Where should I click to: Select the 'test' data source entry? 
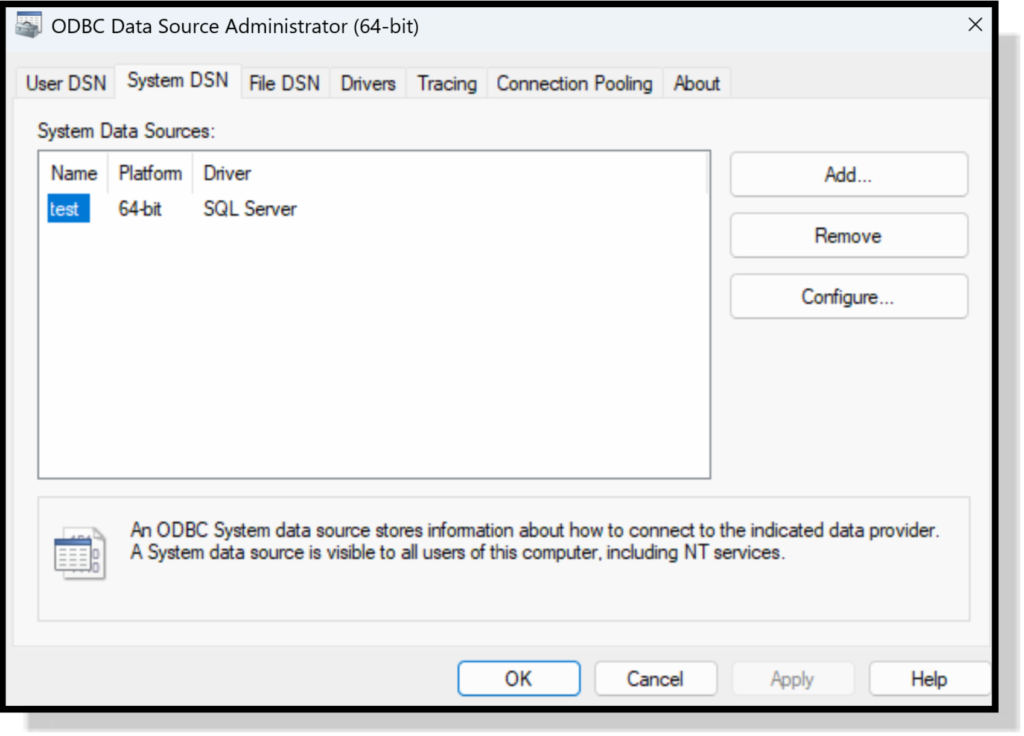pos(65,210)
